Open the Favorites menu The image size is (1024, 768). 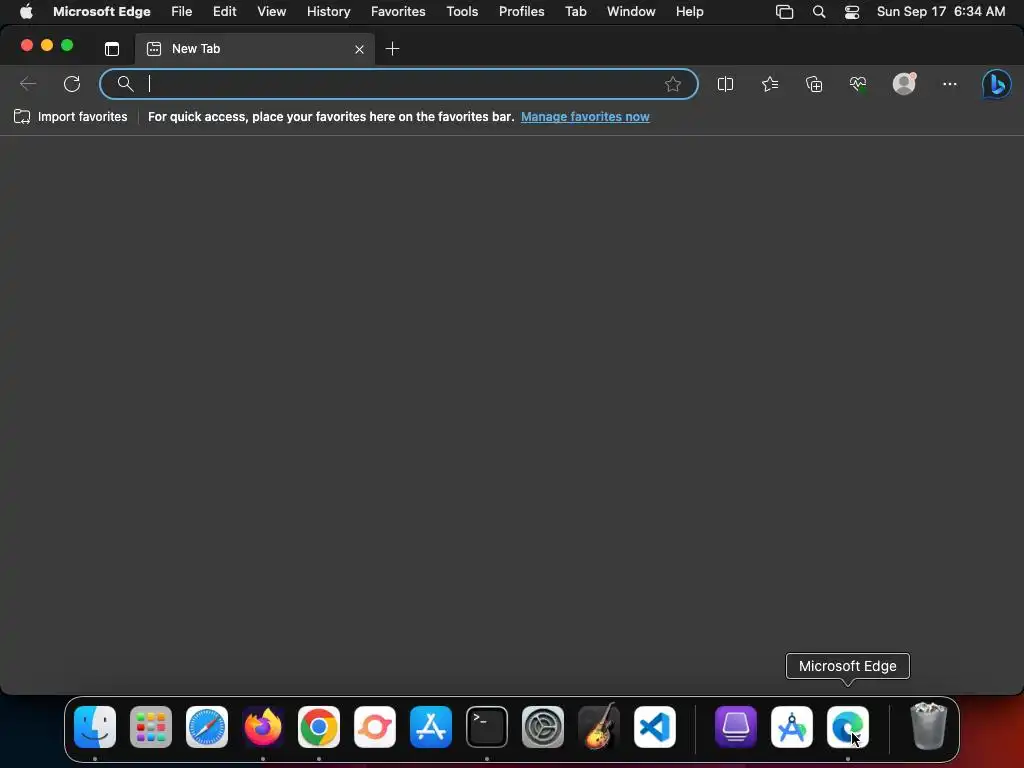[398, 12]
